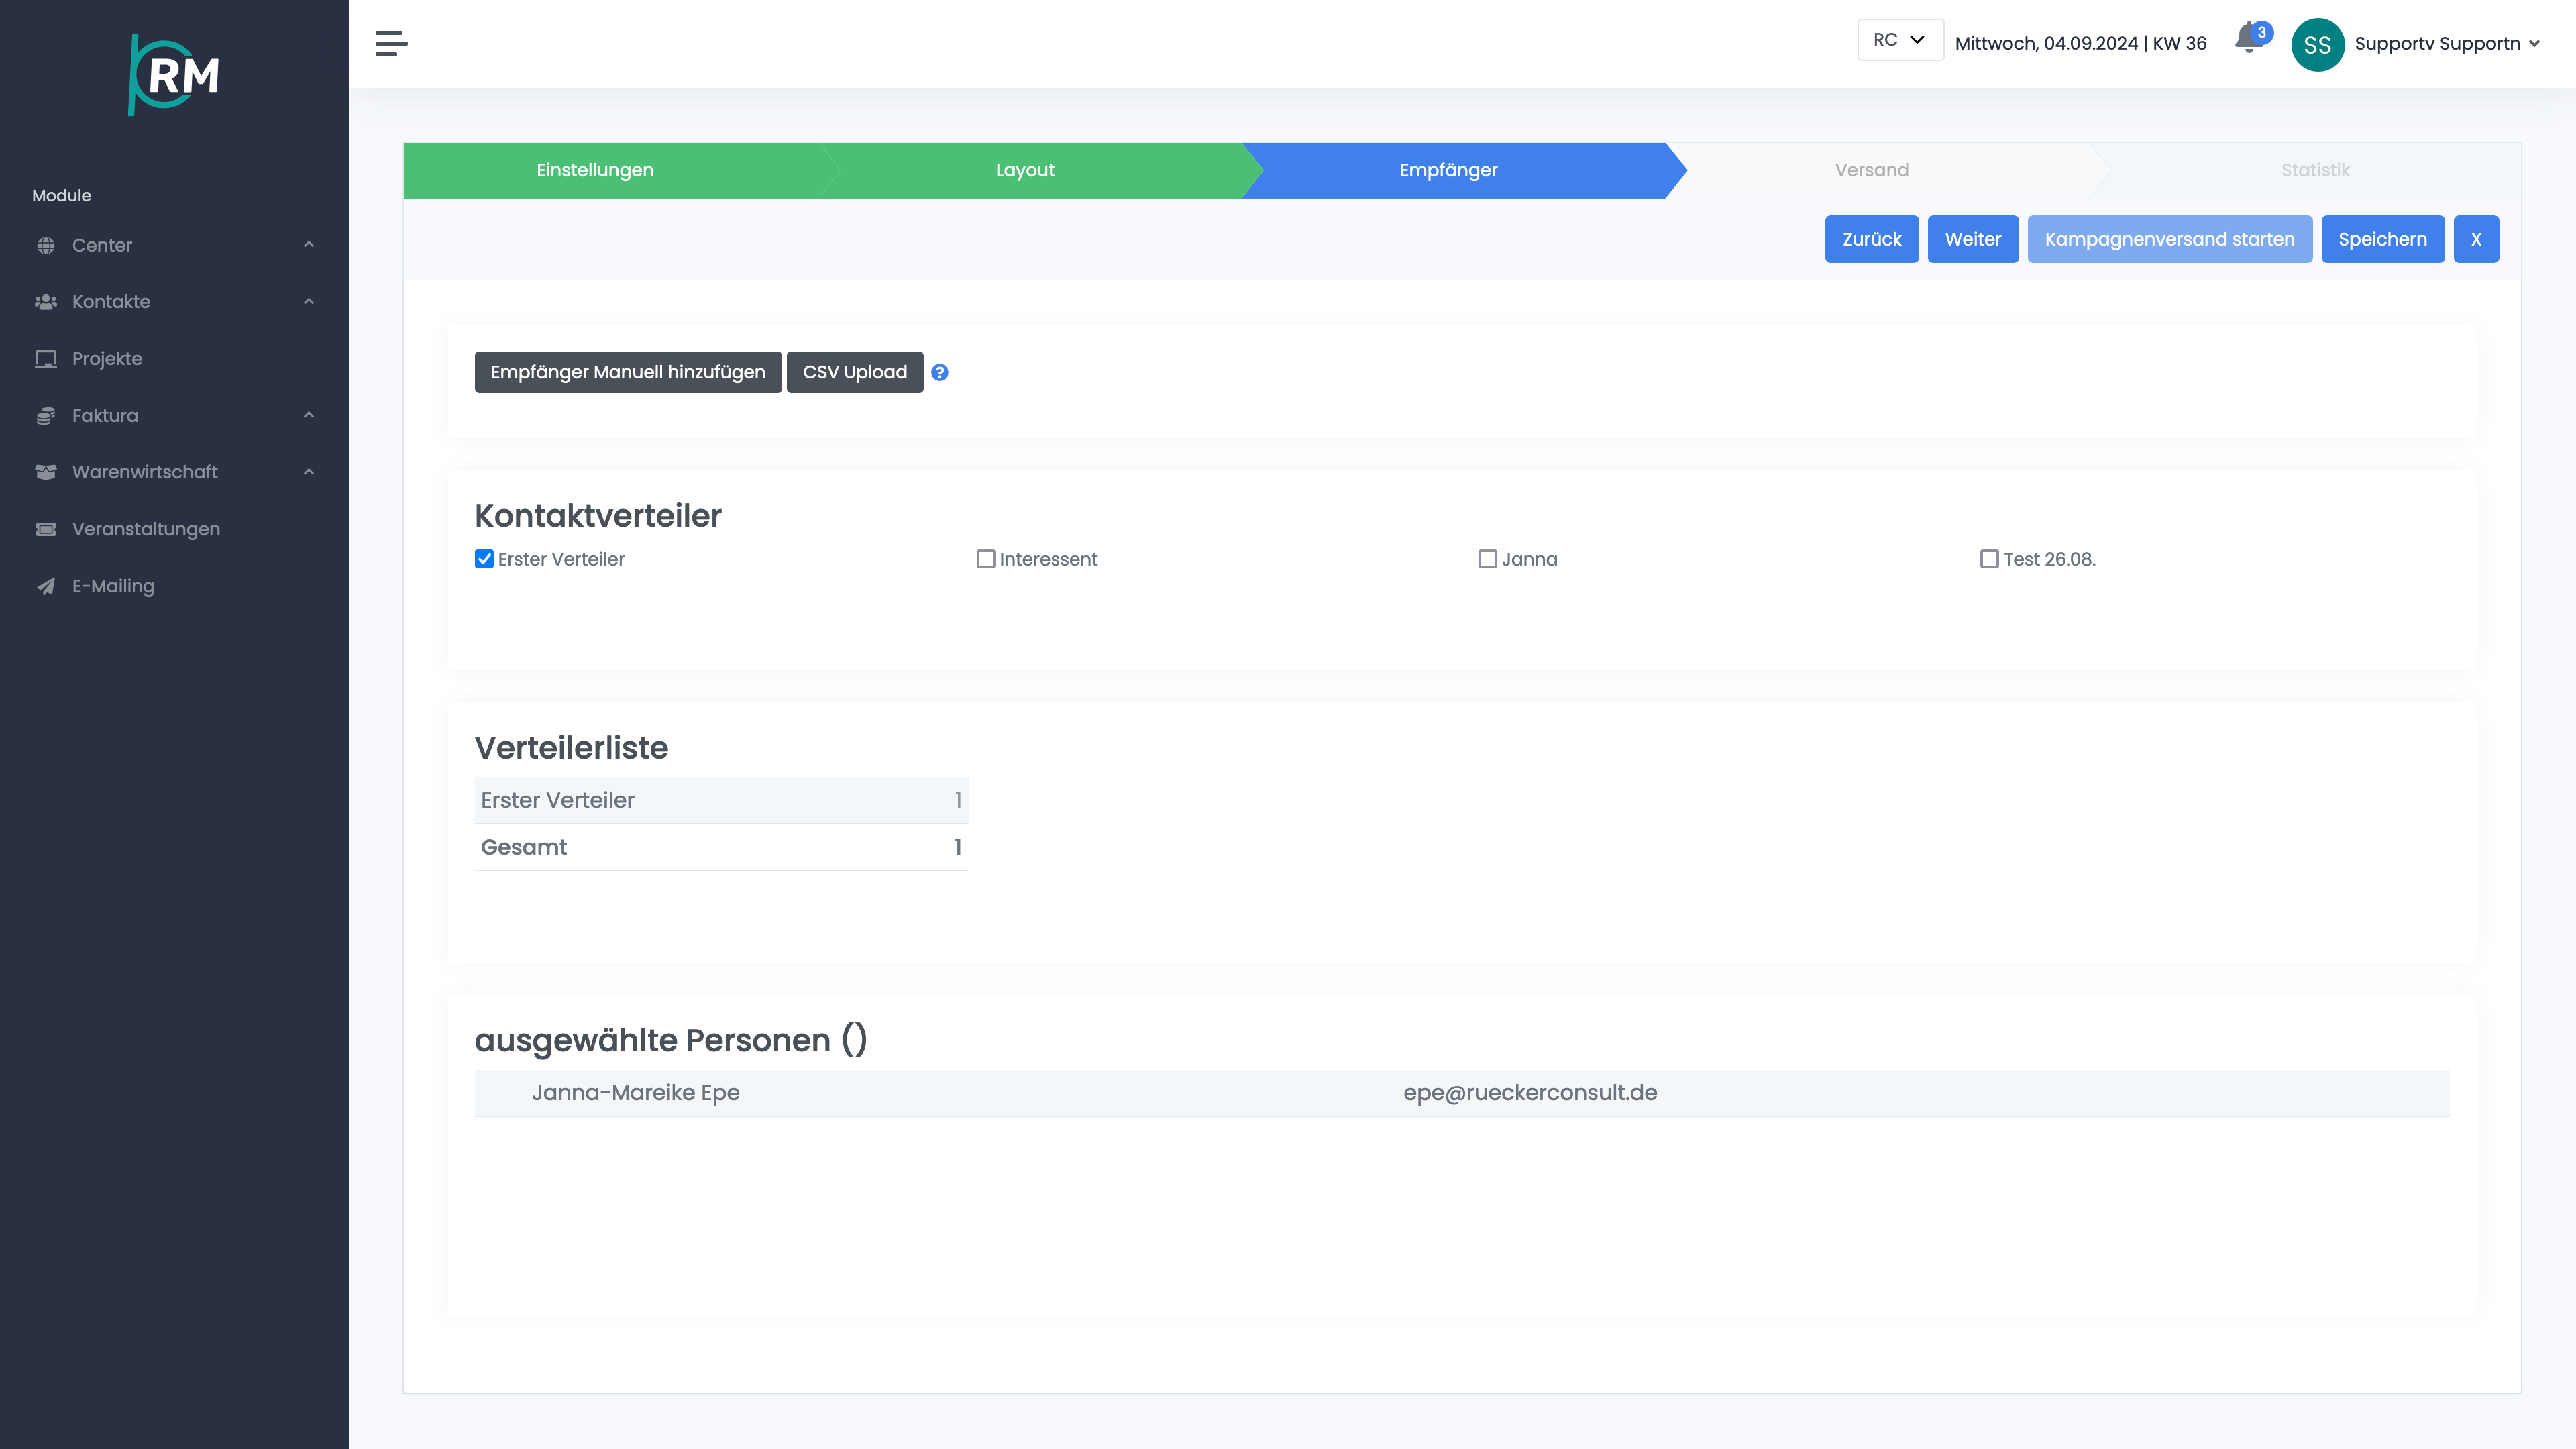Viewport: 2576px width, 1449px height.
Task: Click the CRM logo in the sidebar
Action: pyautogui.click(x=174, y=74)
